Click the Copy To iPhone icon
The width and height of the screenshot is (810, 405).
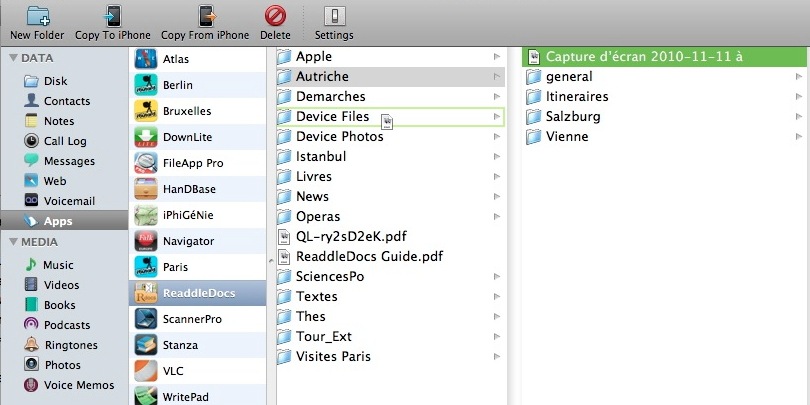tap(113, 16)
